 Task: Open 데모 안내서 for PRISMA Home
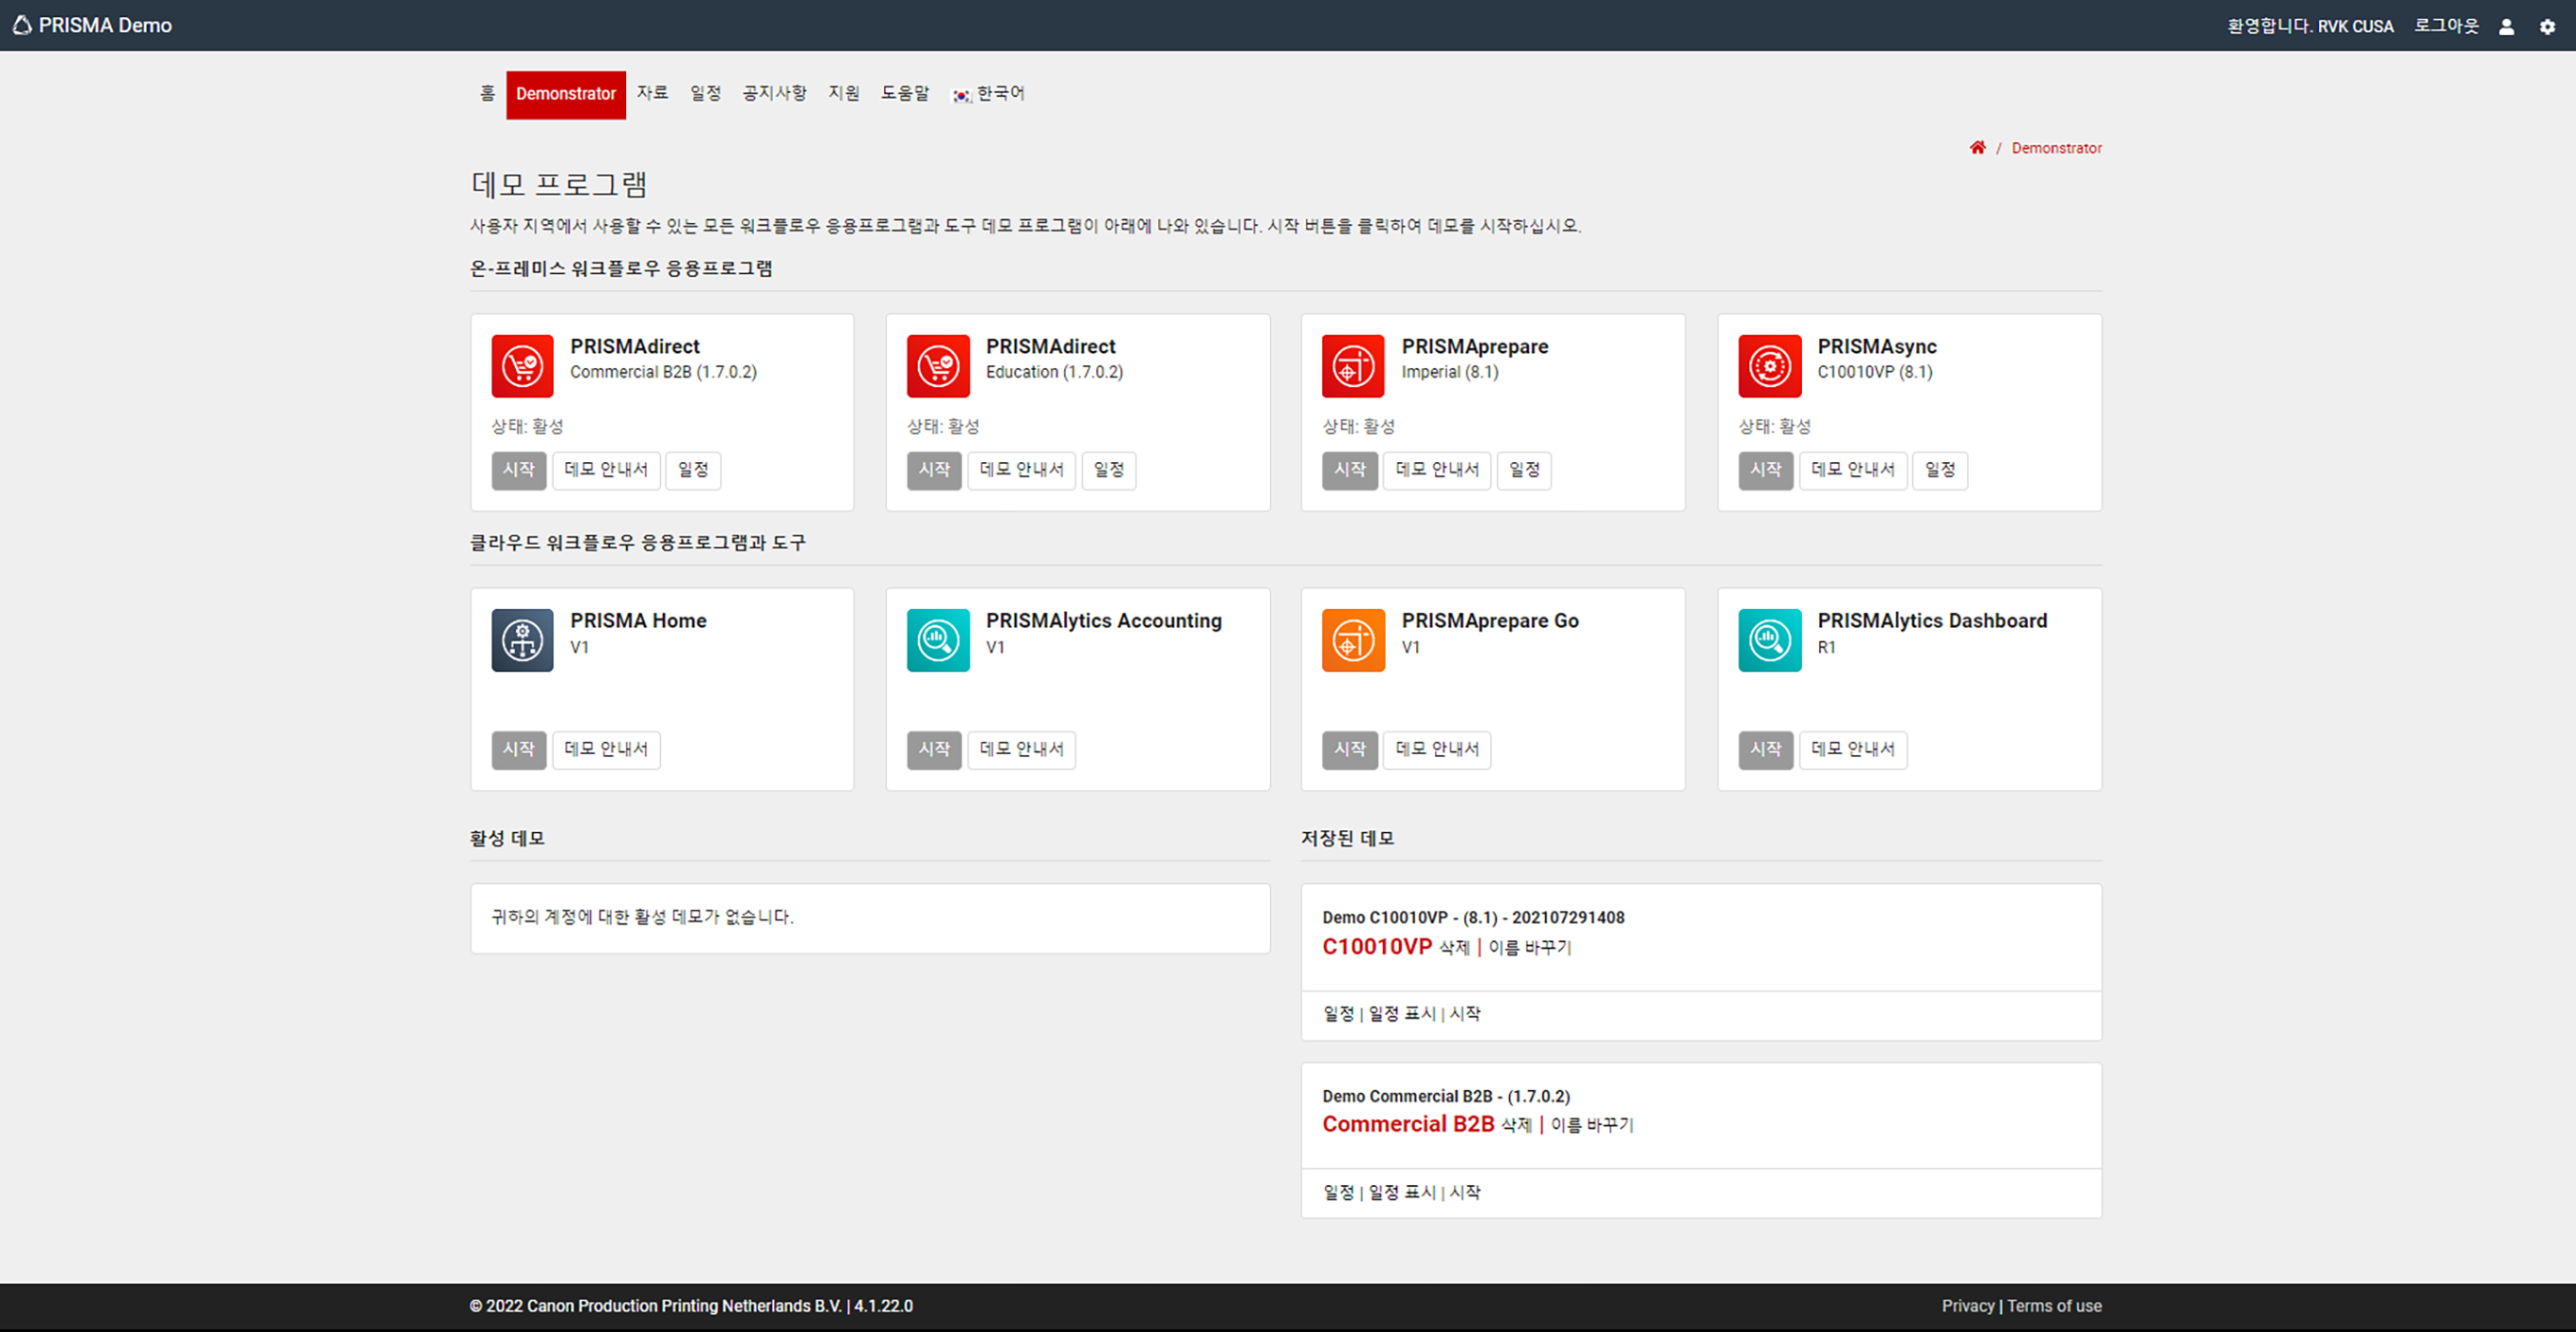[606, 750]
